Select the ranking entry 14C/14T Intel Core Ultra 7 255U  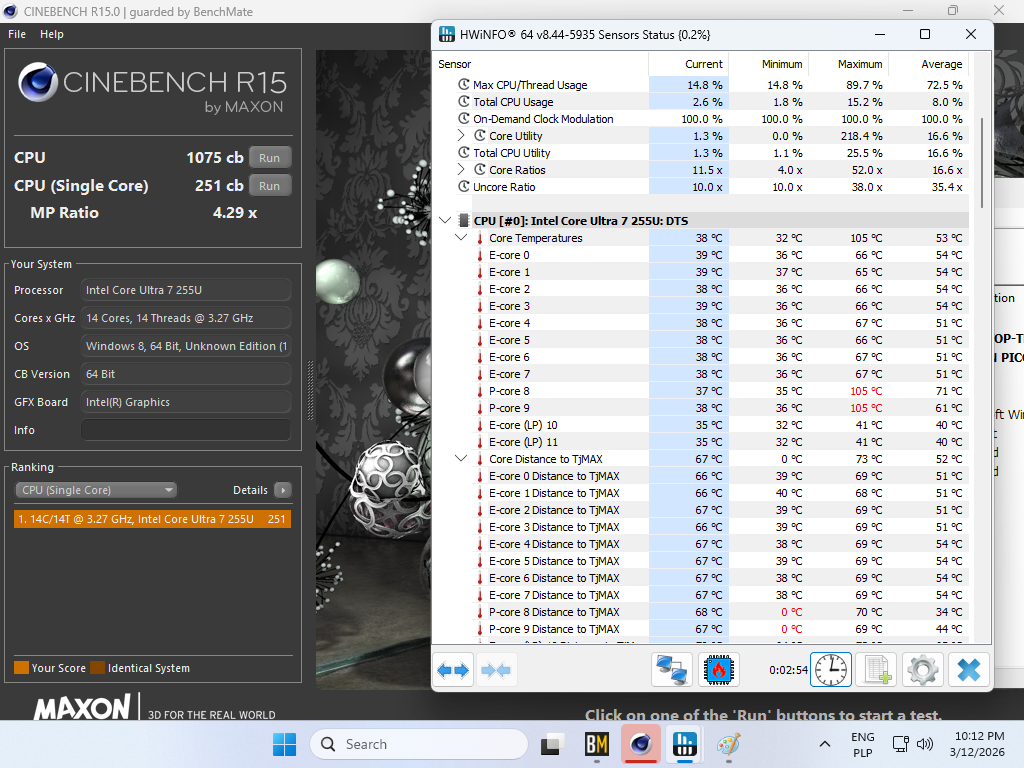pos(152,519)
